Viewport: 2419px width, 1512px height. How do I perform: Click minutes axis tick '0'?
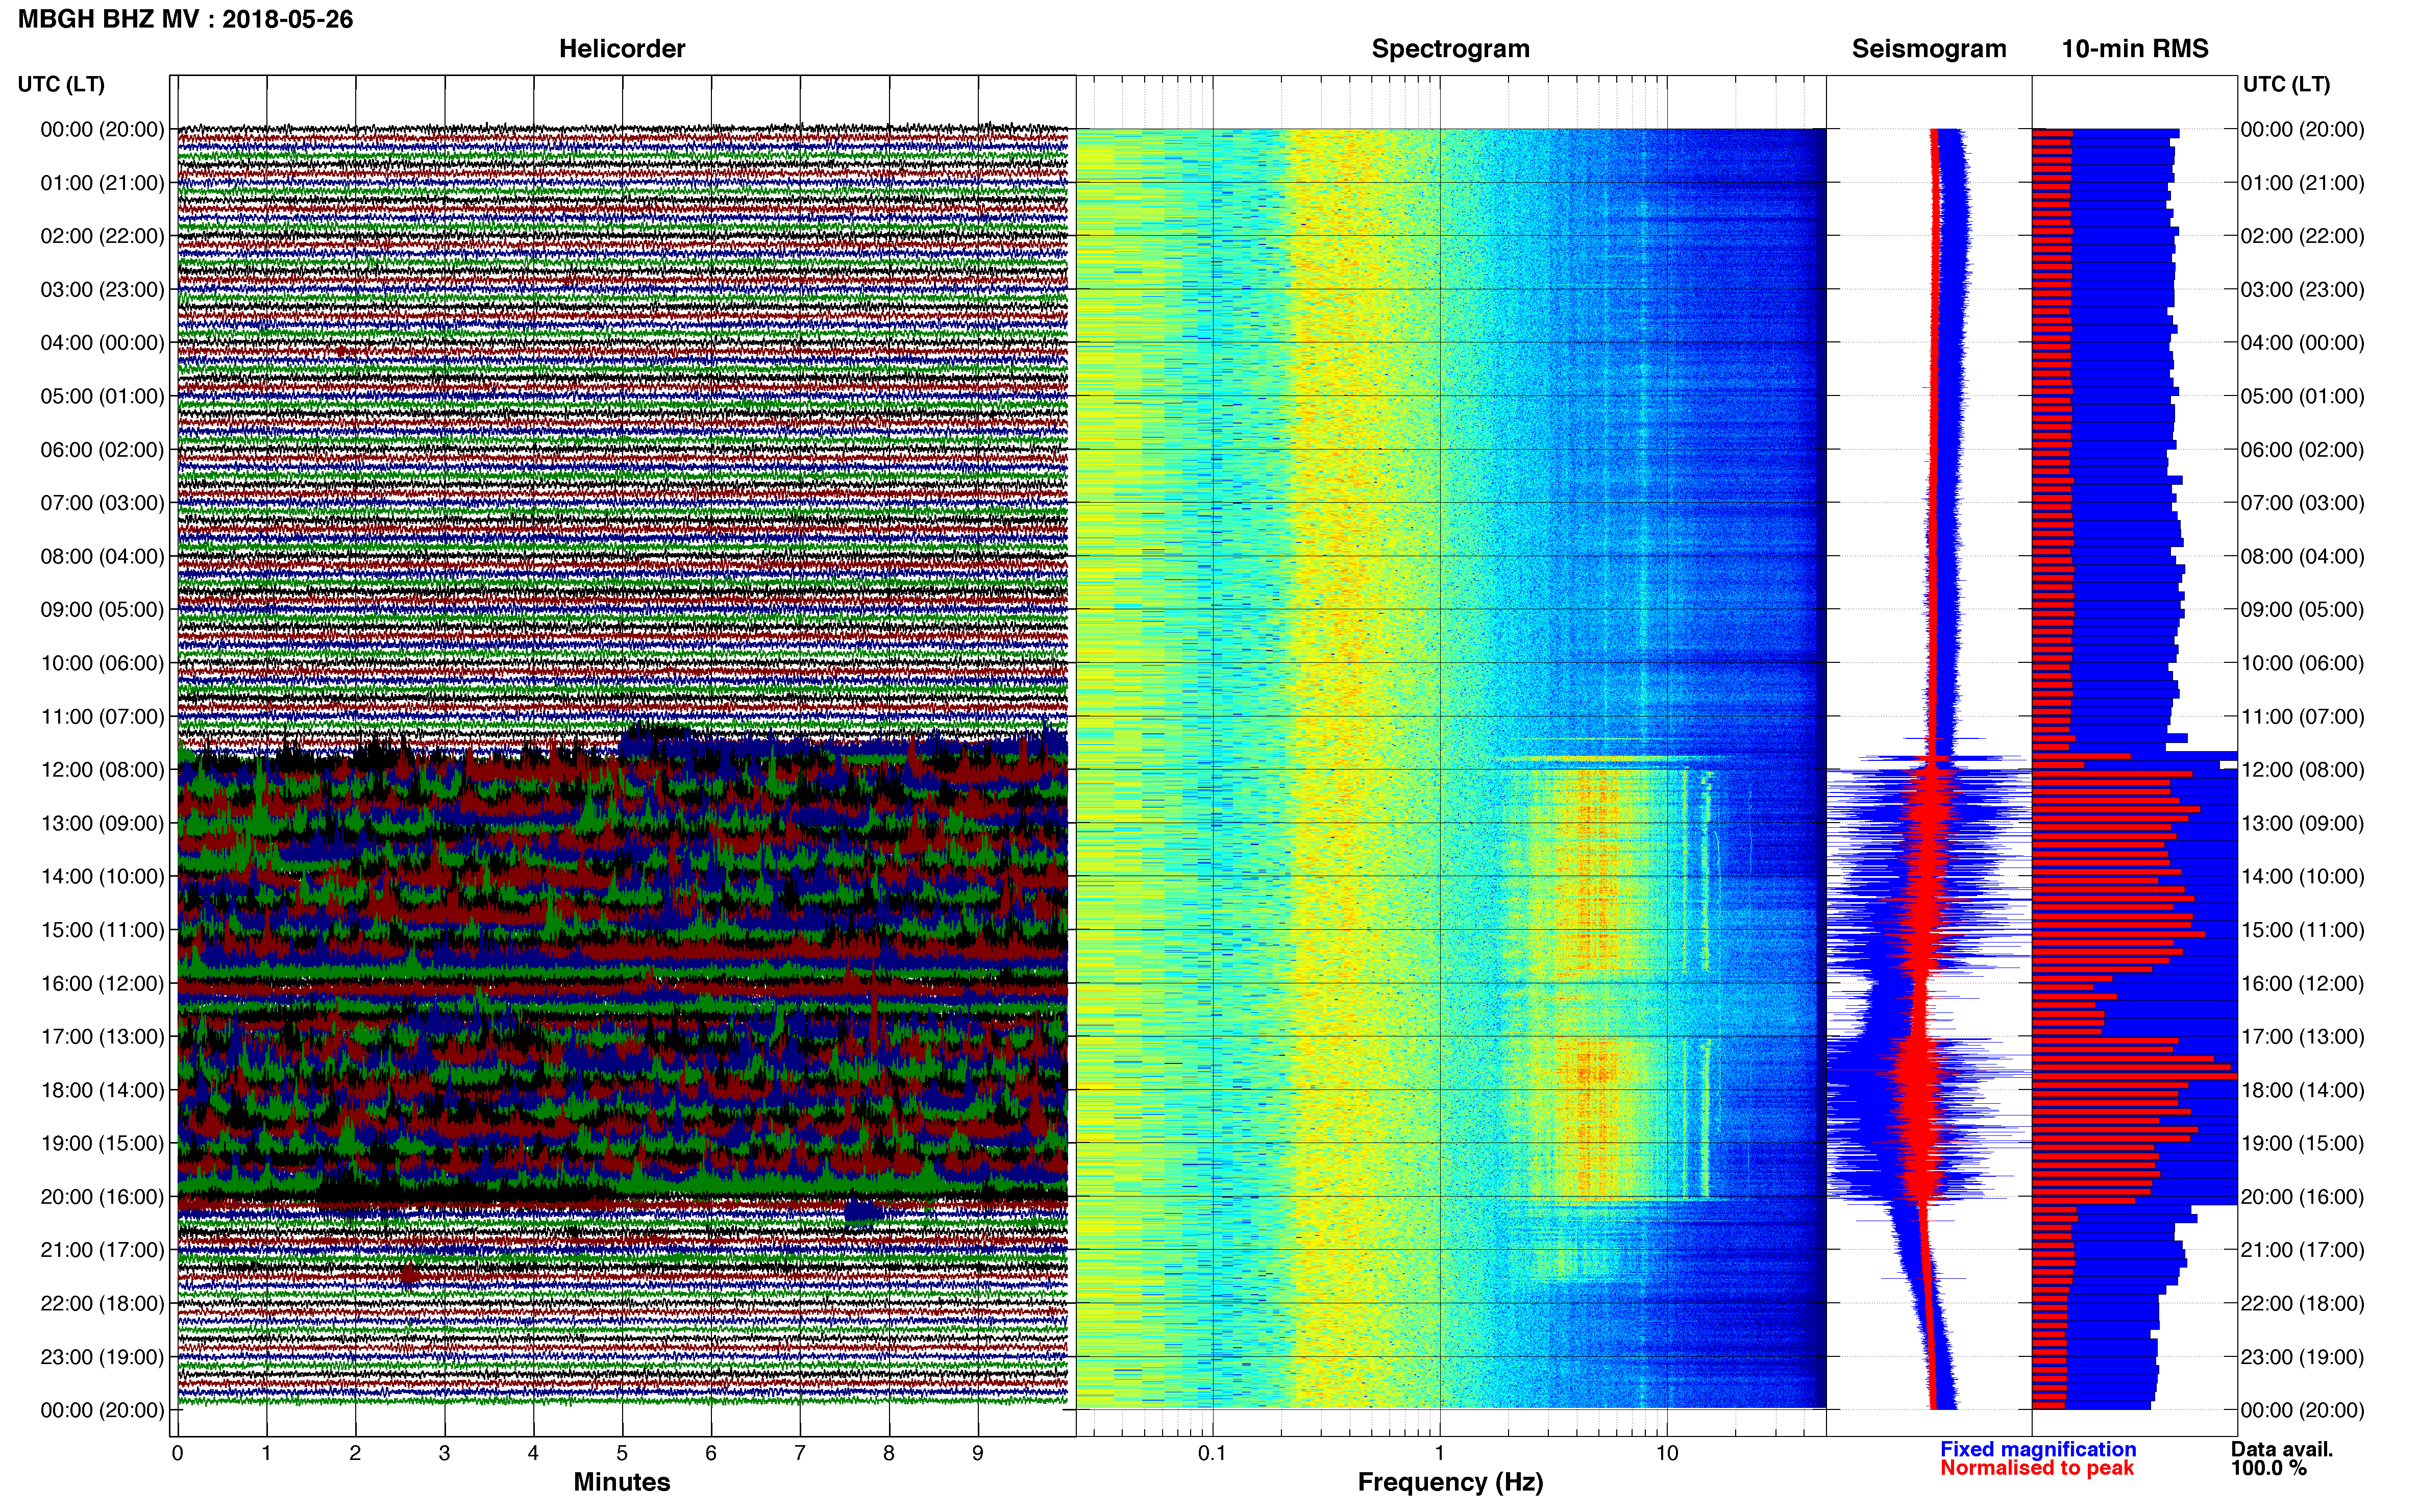tap(178, 1453)
